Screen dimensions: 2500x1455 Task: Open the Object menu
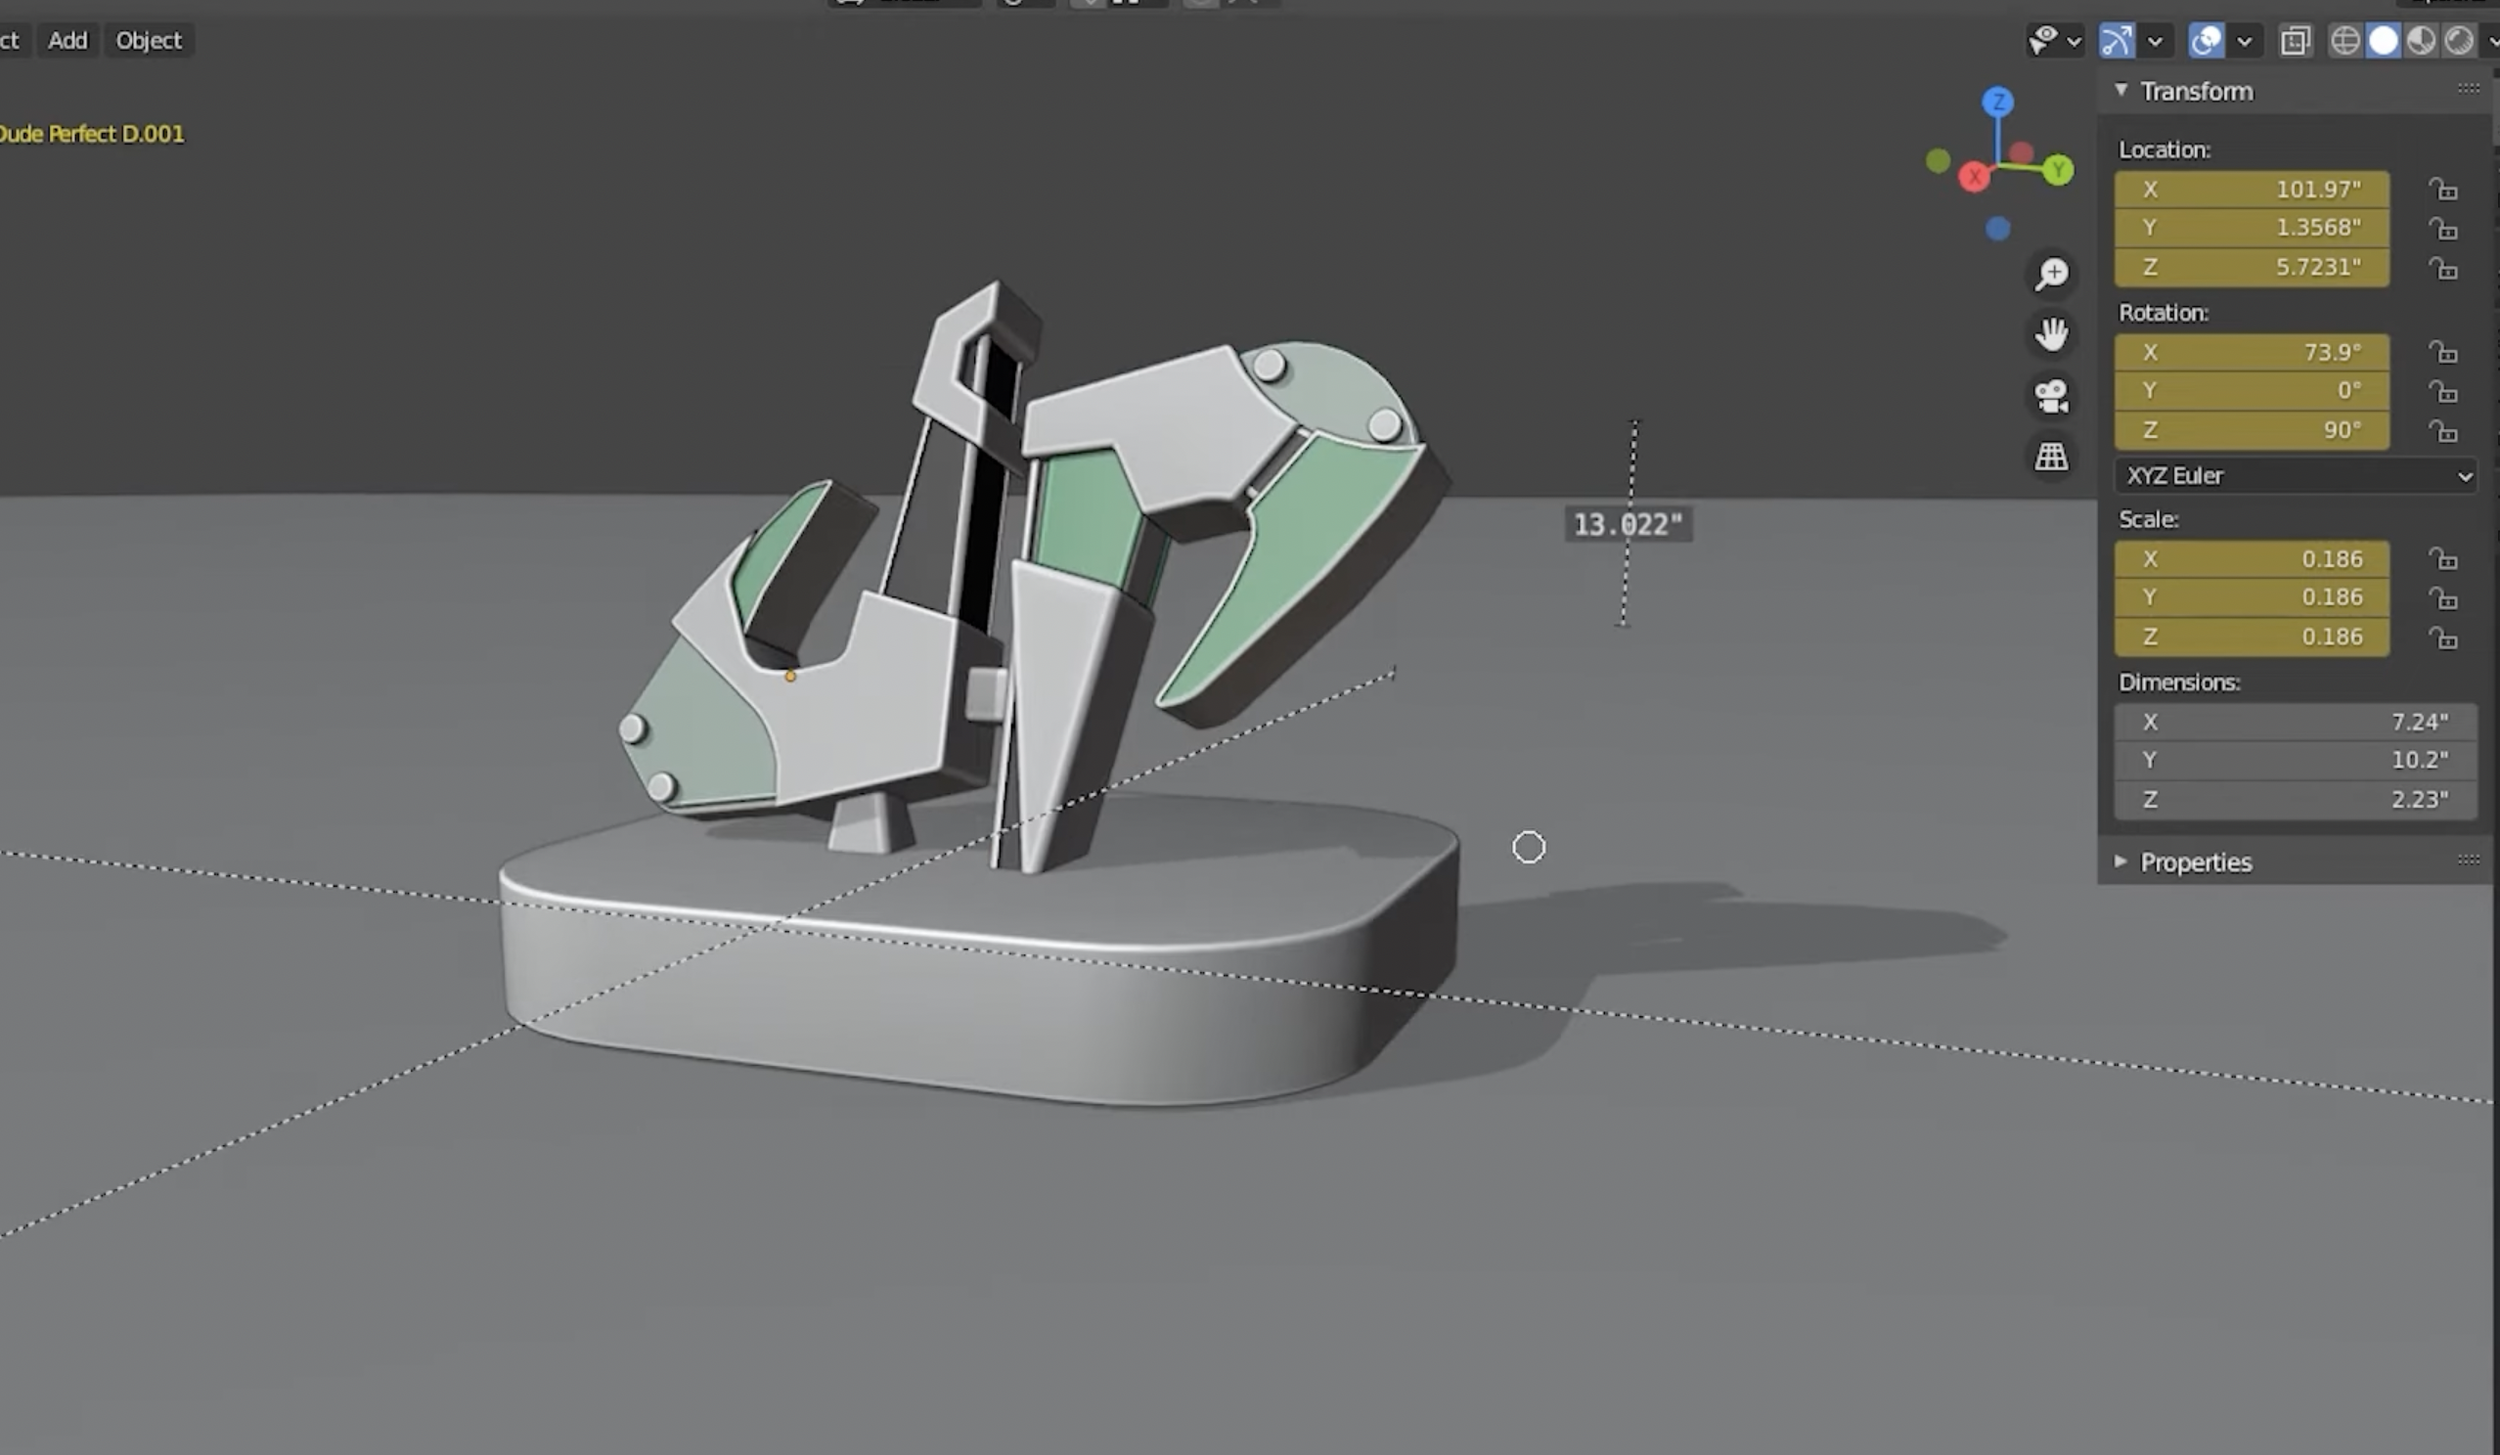click(x=148, y=41)
